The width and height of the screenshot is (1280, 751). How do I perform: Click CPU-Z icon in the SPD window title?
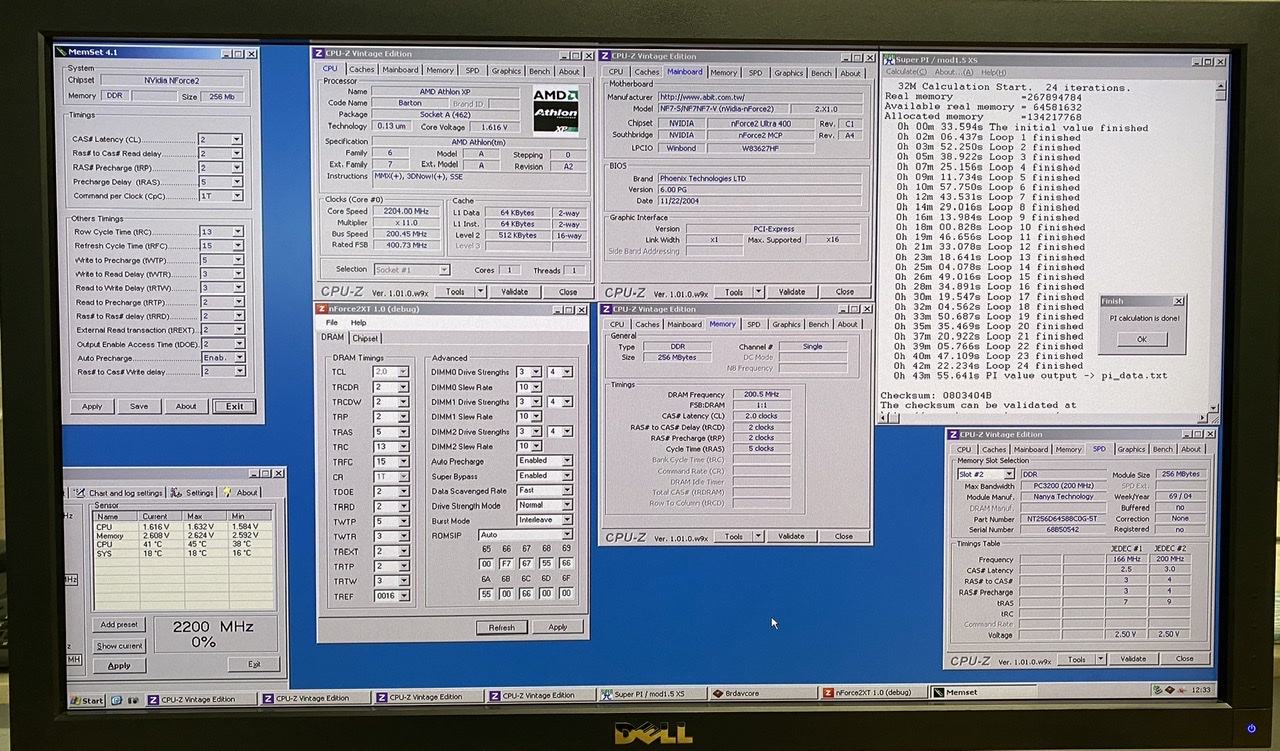(x=953, y=435)
